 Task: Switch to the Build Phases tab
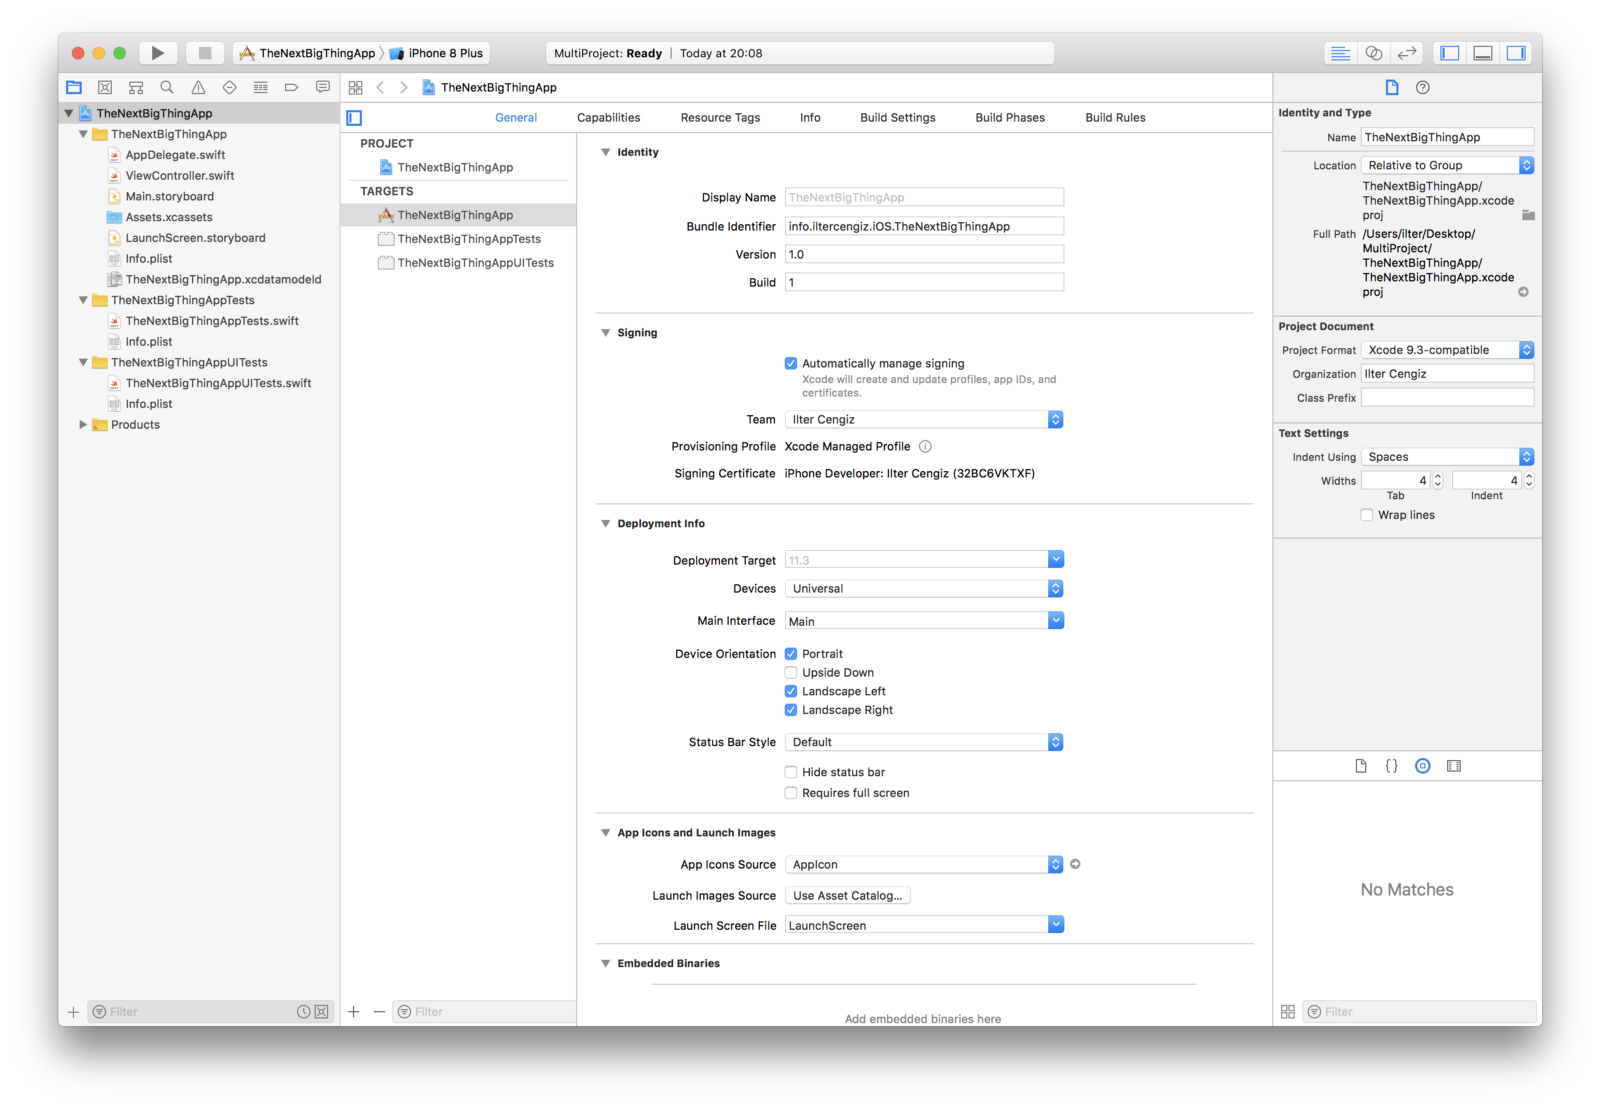click(x=1010, y=118)
